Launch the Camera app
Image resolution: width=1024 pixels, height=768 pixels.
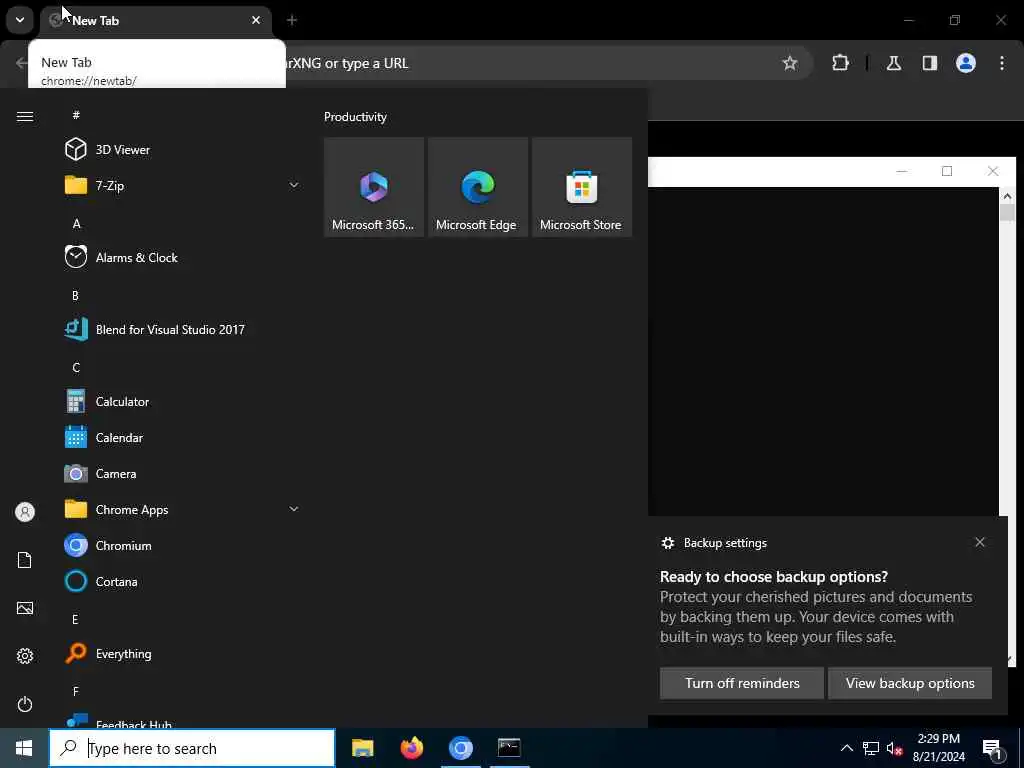tap(182, 473)
